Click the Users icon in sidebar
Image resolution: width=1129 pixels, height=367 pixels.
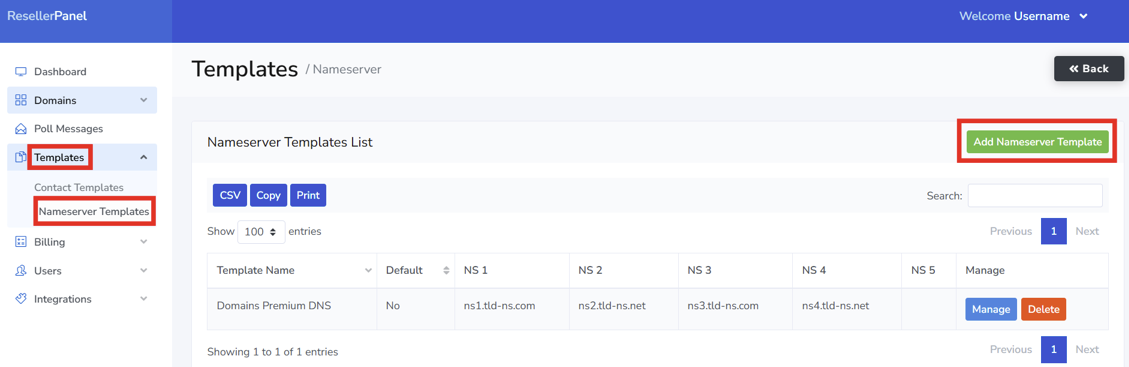click(x=21, y=271)
